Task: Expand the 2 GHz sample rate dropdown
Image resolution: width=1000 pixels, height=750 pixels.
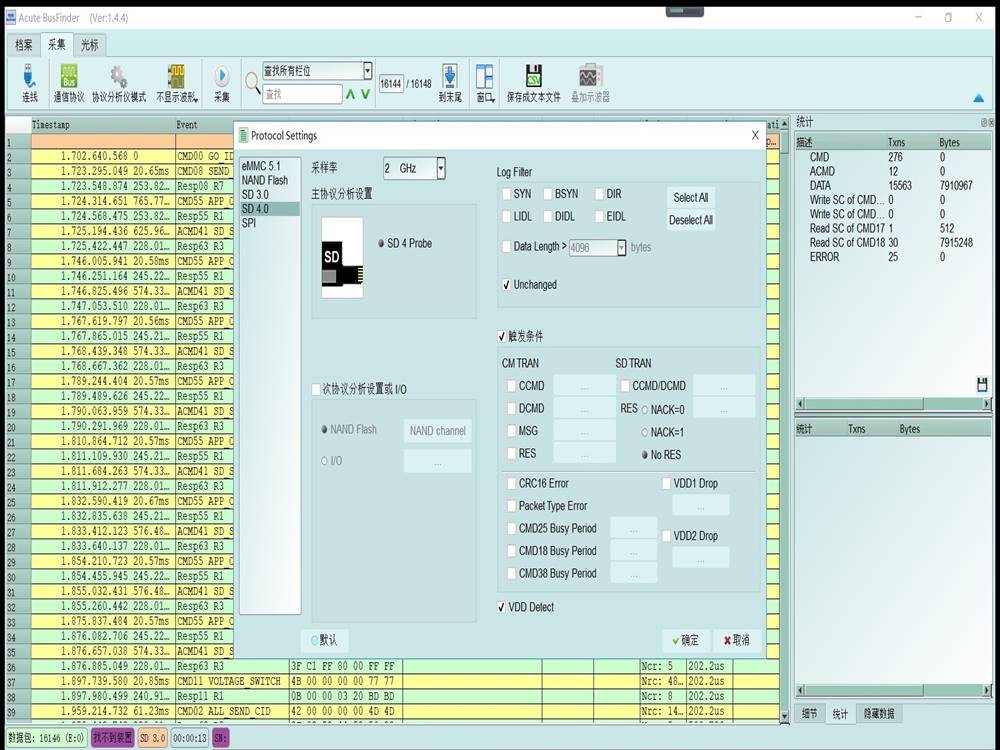Action: point(440,169)
